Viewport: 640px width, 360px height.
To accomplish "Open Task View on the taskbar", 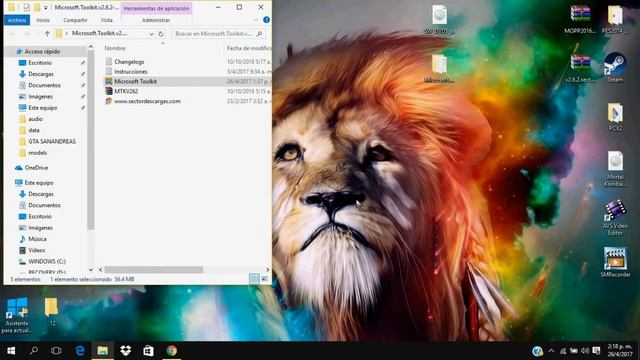I will click(56, 351).
